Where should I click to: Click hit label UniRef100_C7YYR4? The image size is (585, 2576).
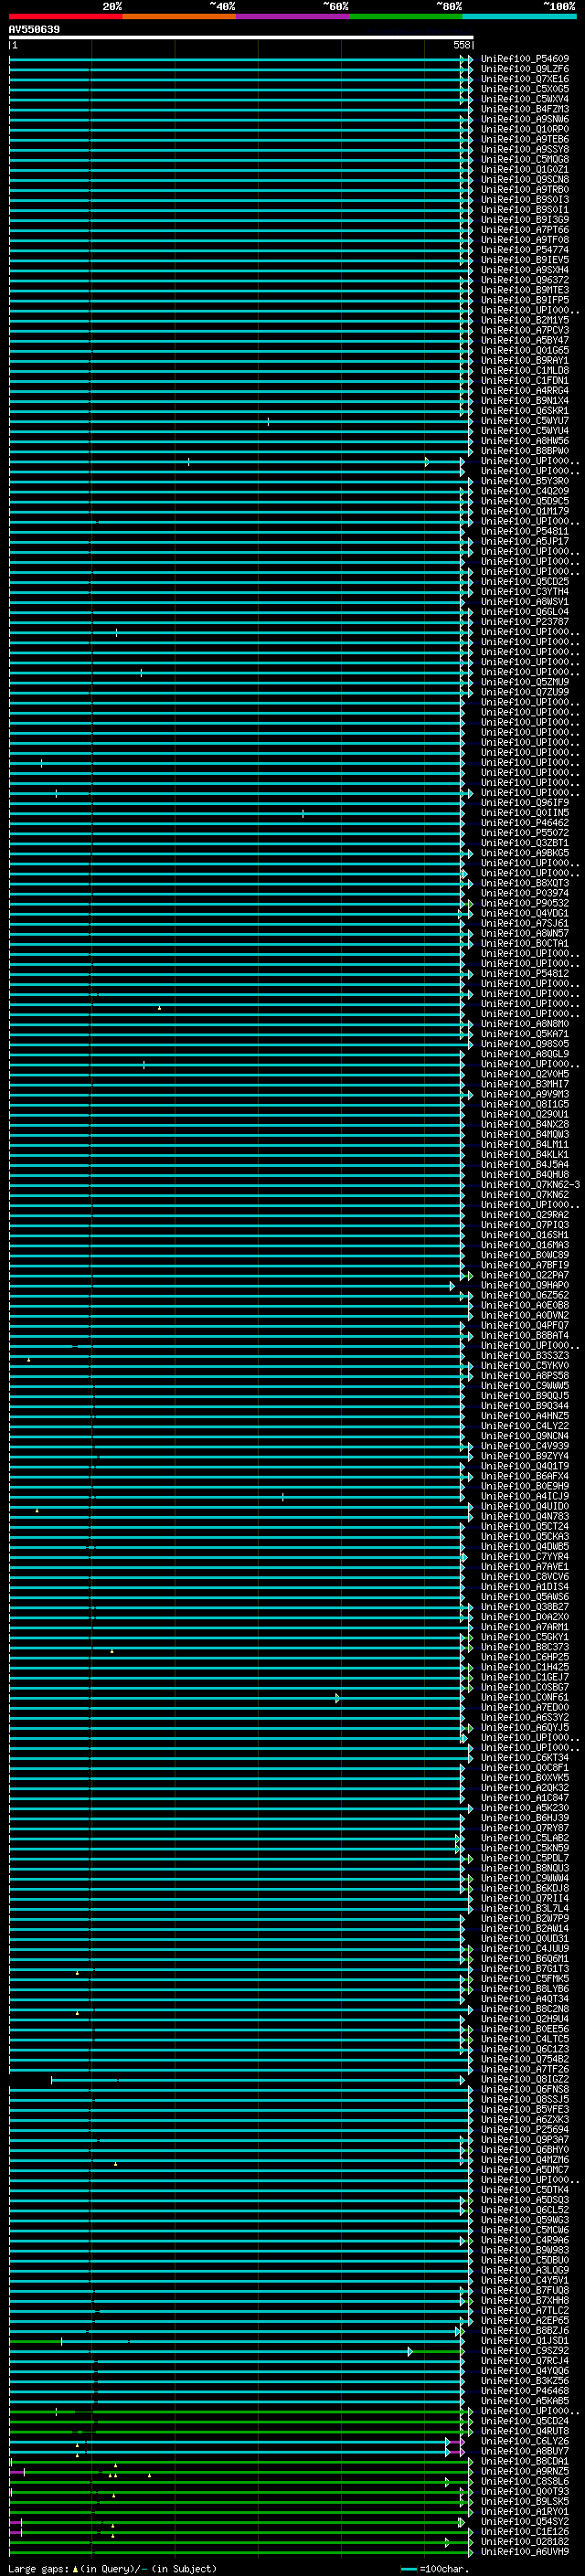524,1557
